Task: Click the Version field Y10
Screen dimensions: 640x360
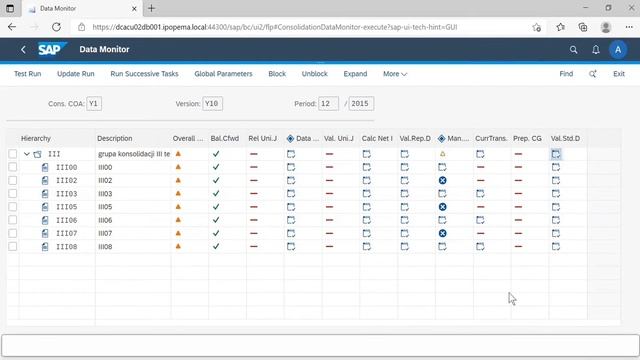Action: coord(212,104)
